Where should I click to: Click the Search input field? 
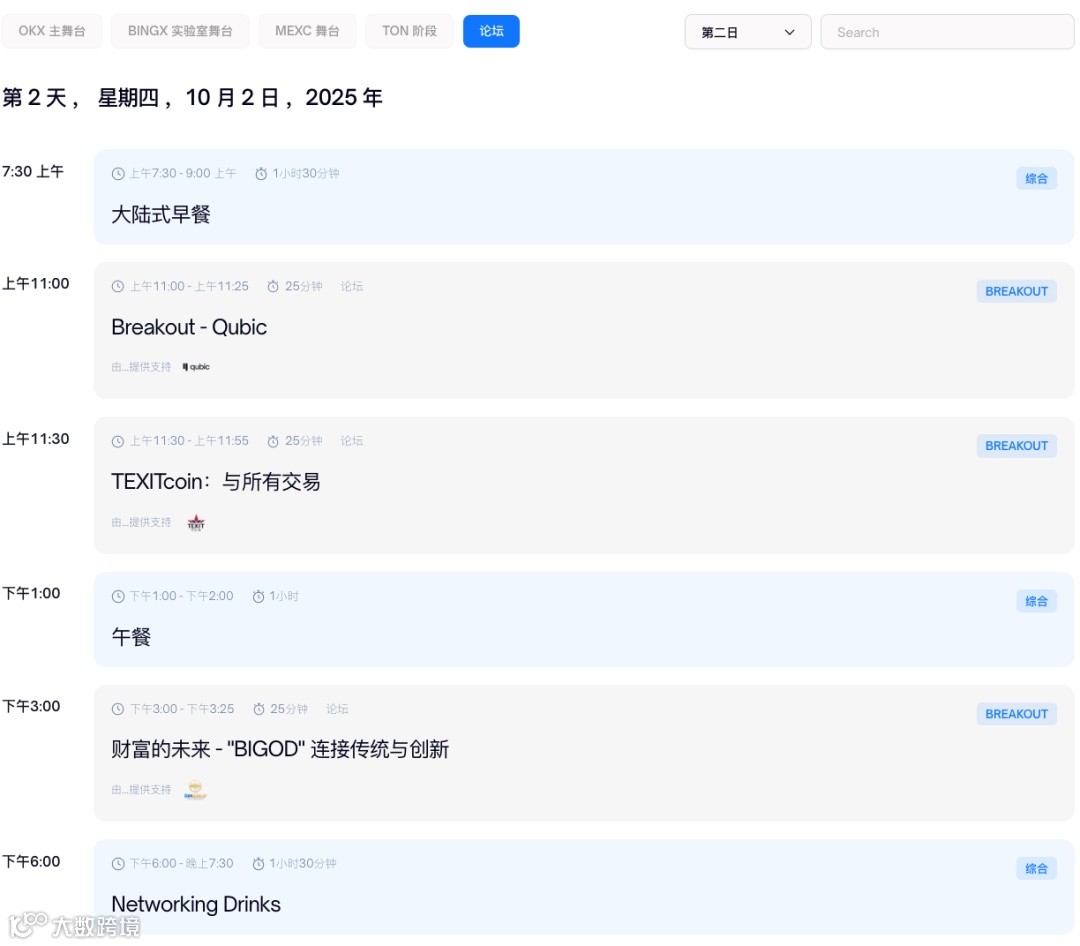947,32
